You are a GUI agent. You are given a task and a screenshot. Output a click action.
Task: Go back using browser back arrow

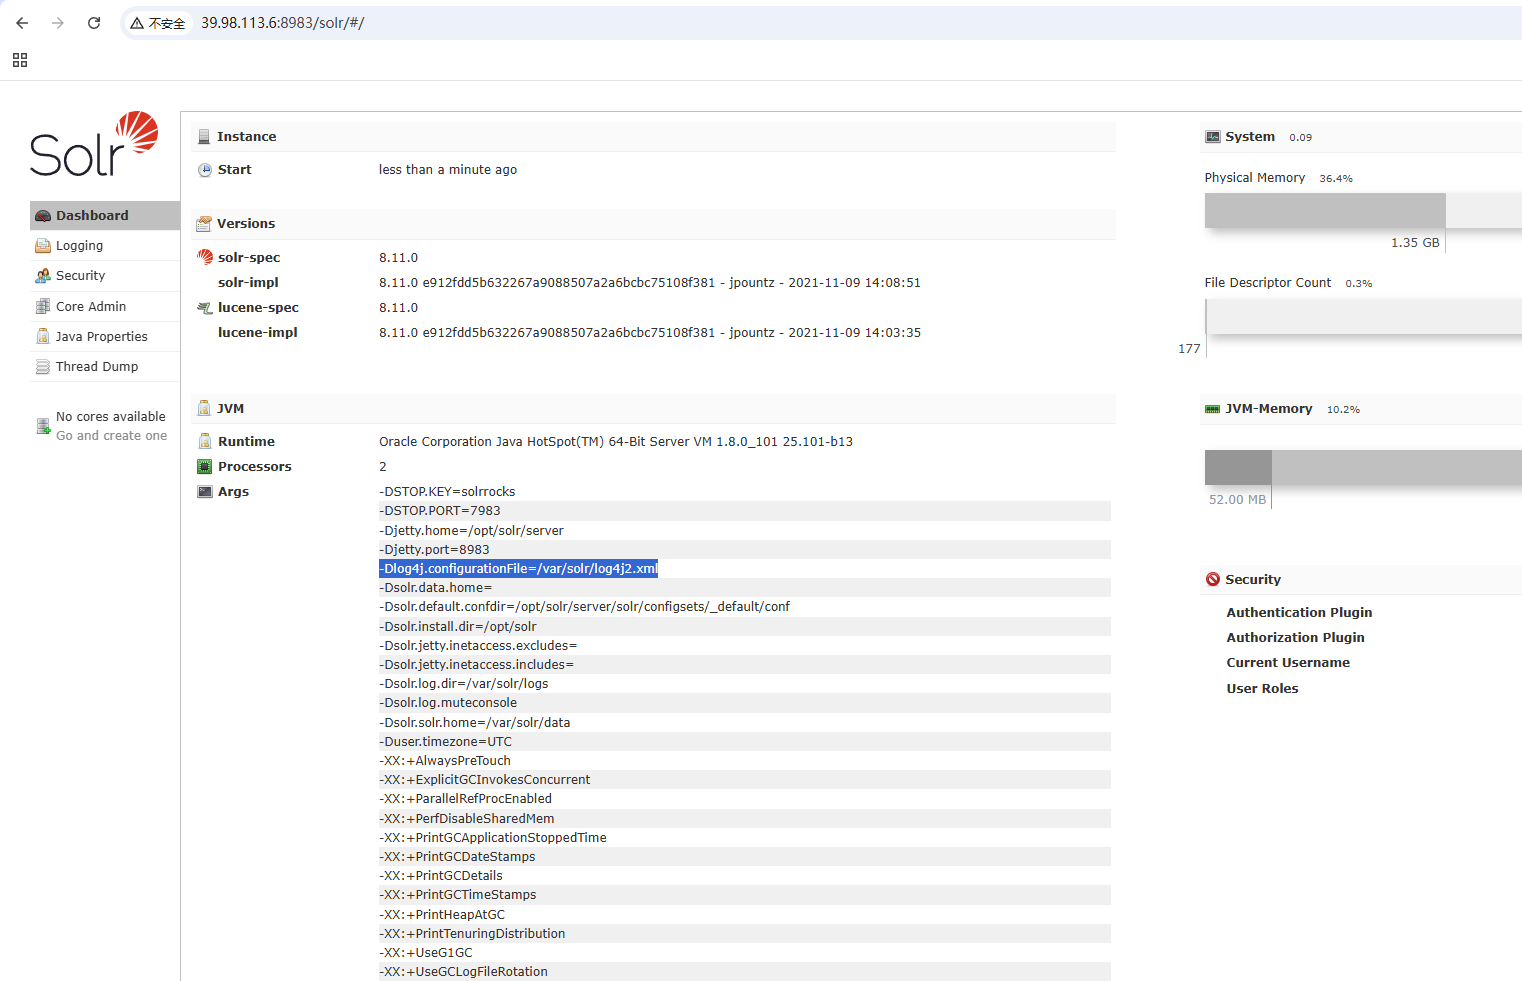tap(22, 23)
